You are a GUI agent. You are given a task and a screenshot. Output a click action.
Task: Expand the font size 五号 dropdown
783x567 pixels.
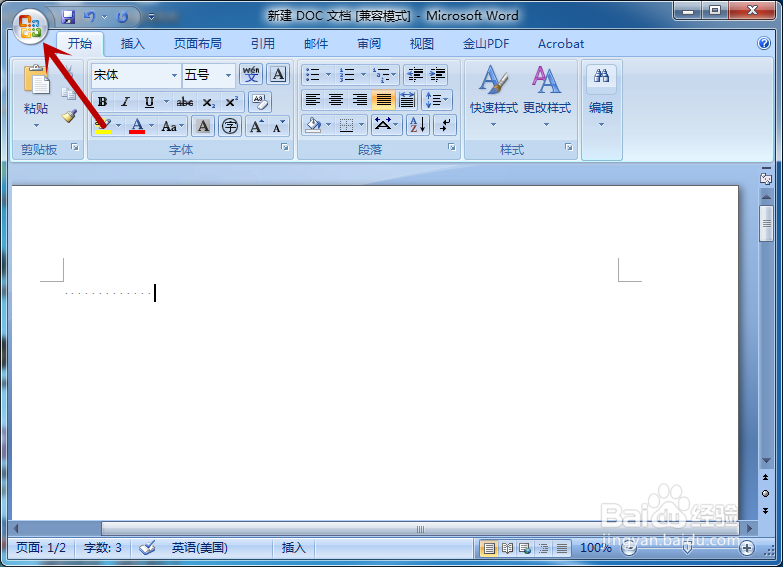click(x=228, y=75)
